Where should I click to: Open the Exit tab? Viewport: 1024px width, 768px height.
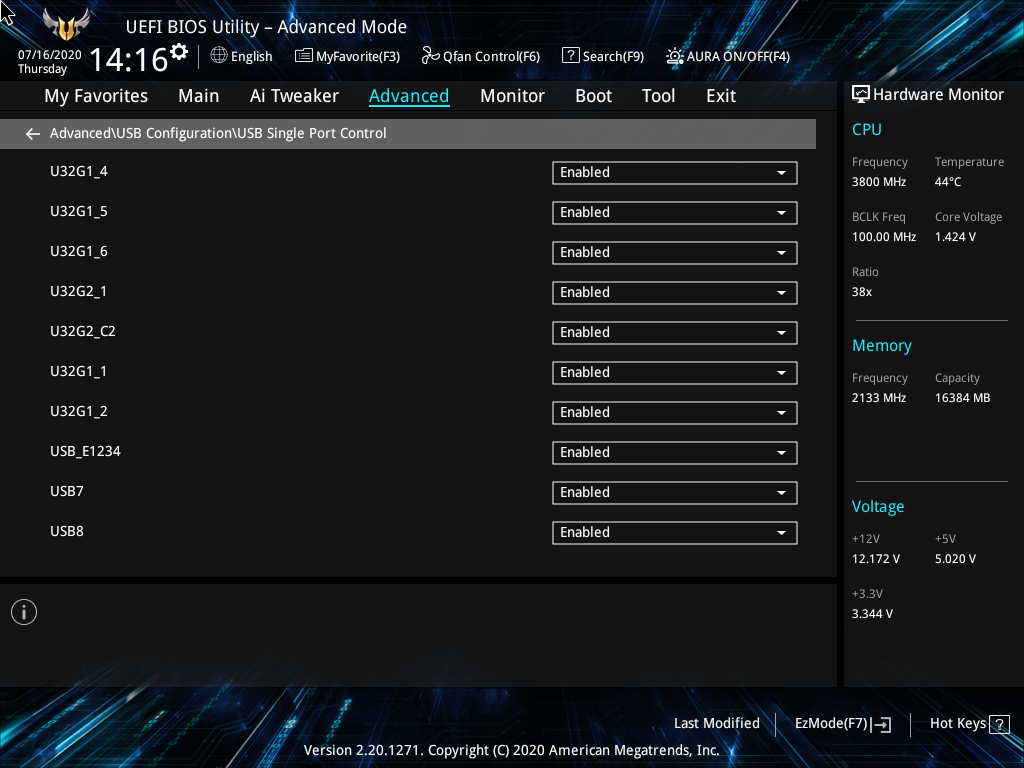click(x=721, y=96)
